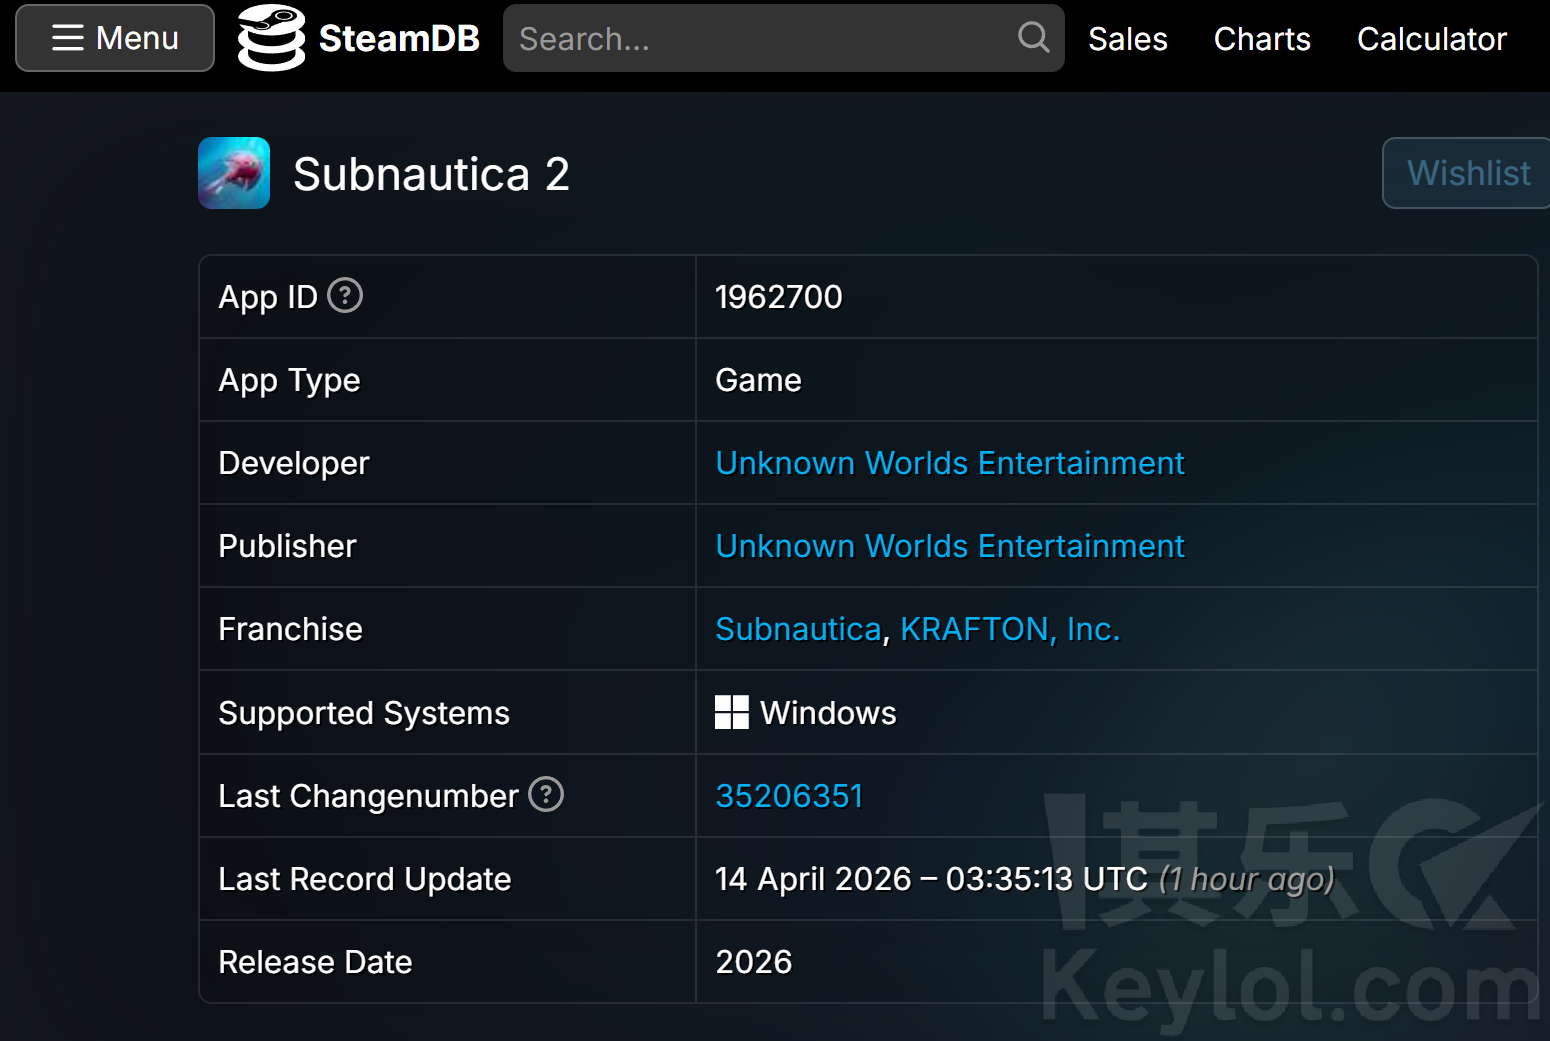Click the SteamDB logo icon
This screenshot has height=1041, width=1550.
(x=271, y=38)
